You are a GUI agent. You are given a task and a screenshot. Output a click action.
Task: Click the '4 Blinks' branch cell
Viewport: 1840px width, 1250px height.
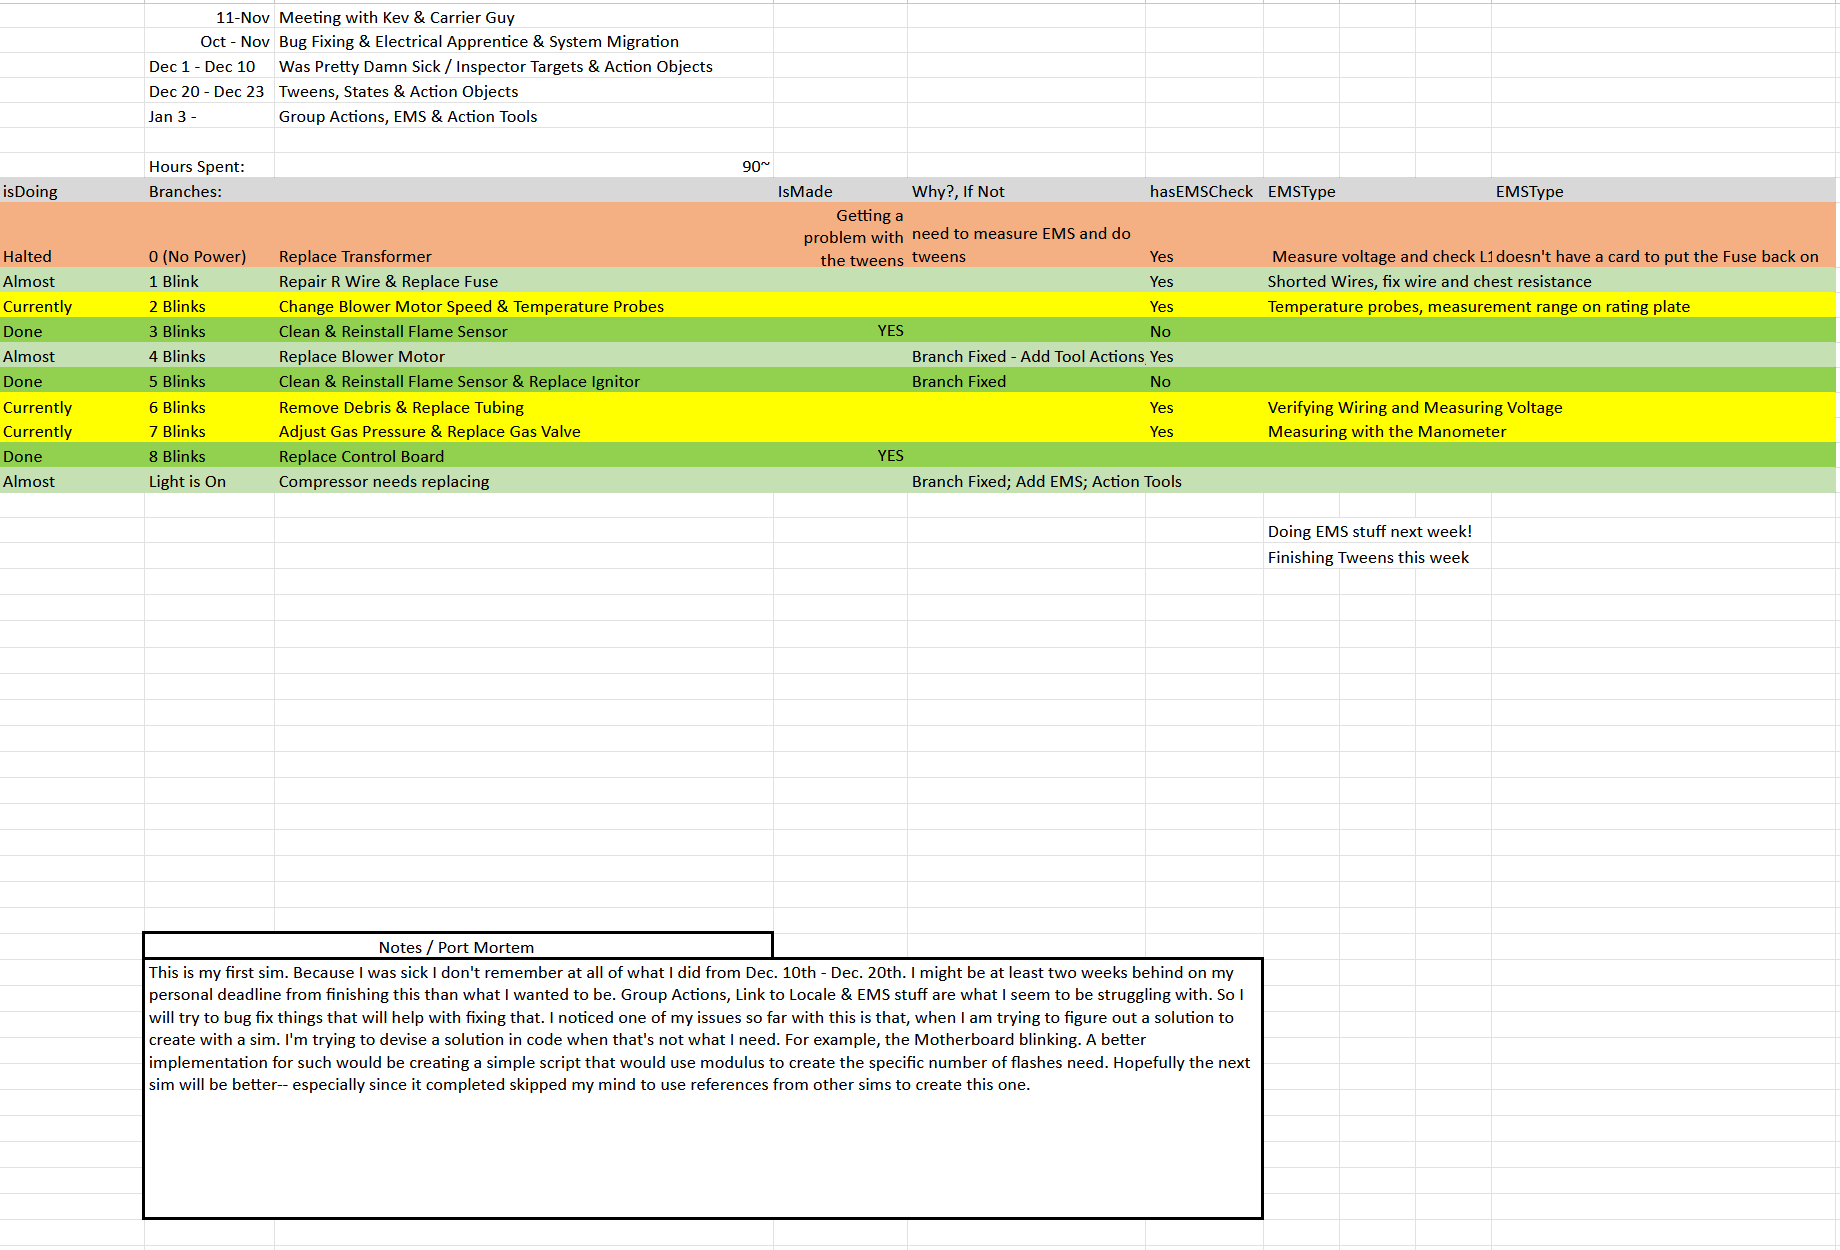[209, 356]
